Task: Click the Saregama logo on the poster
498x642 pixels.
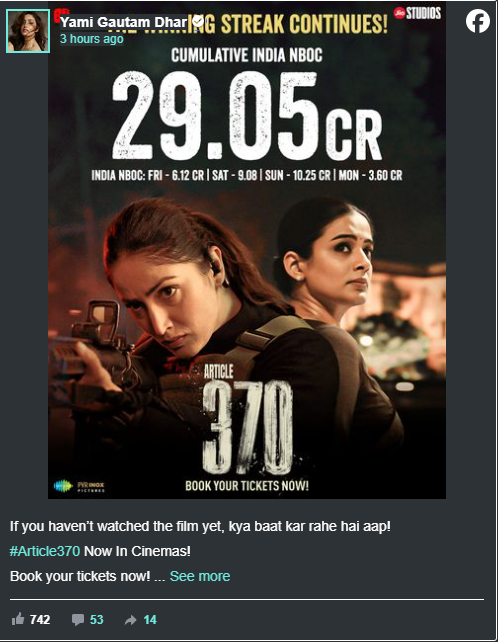Action: (63, 486)
